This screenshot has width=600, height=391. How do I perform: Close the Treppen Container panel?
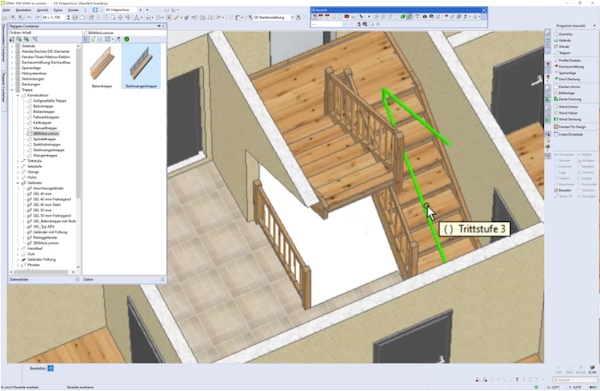[x=164, y=26]
